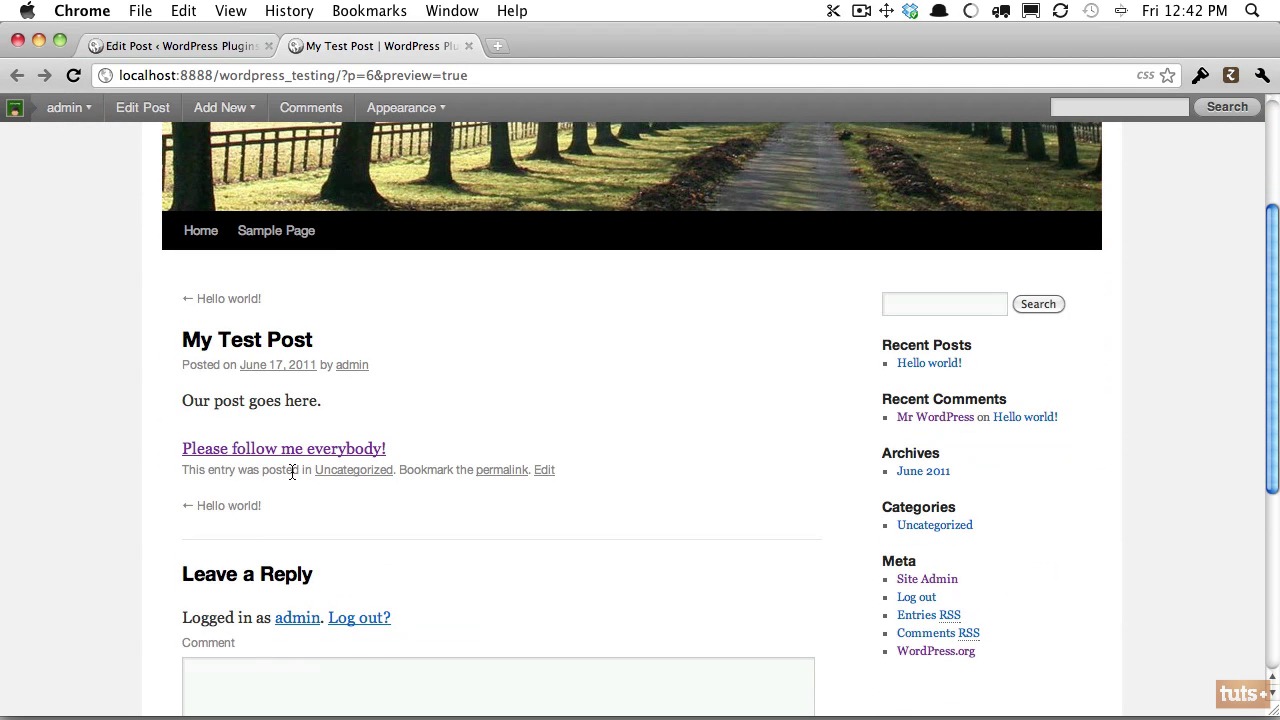1280x720 pixels.
Task: Open the Apple menu
Action: [27, 11]
